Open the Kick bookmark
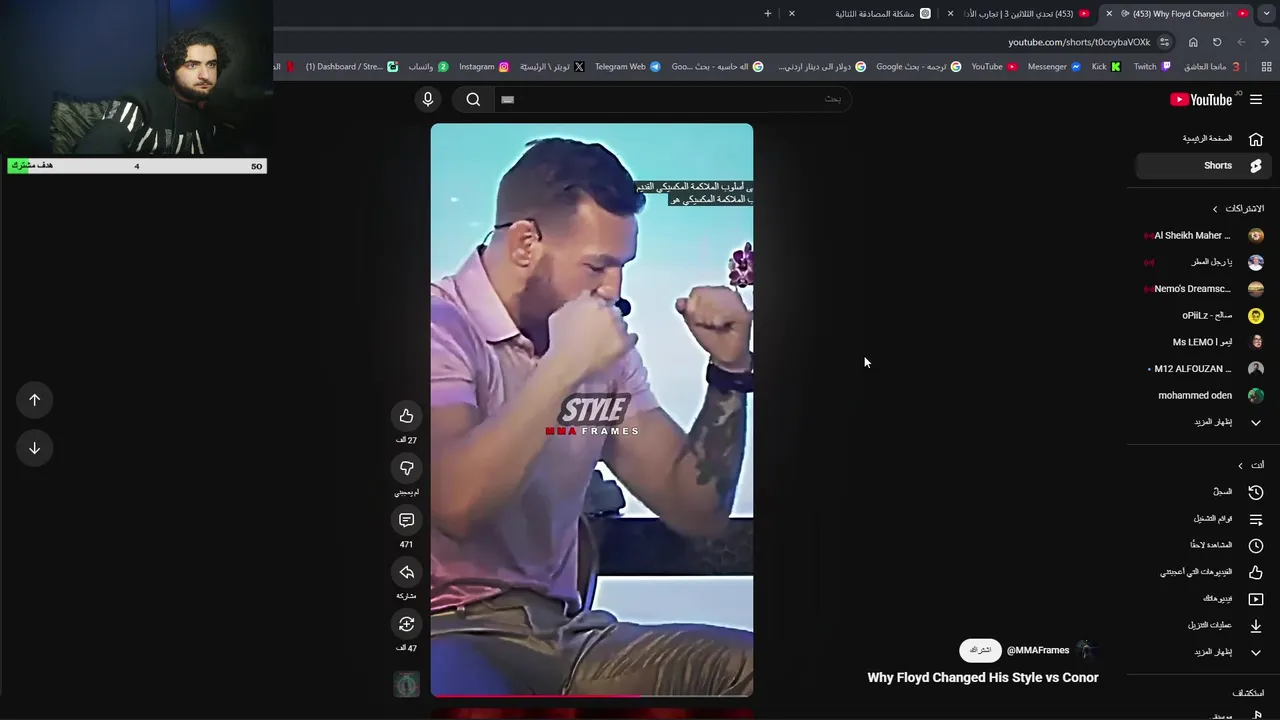The width and height of the screenshot is (1280, 720). pyautogui.click(x=1106, y=67)
